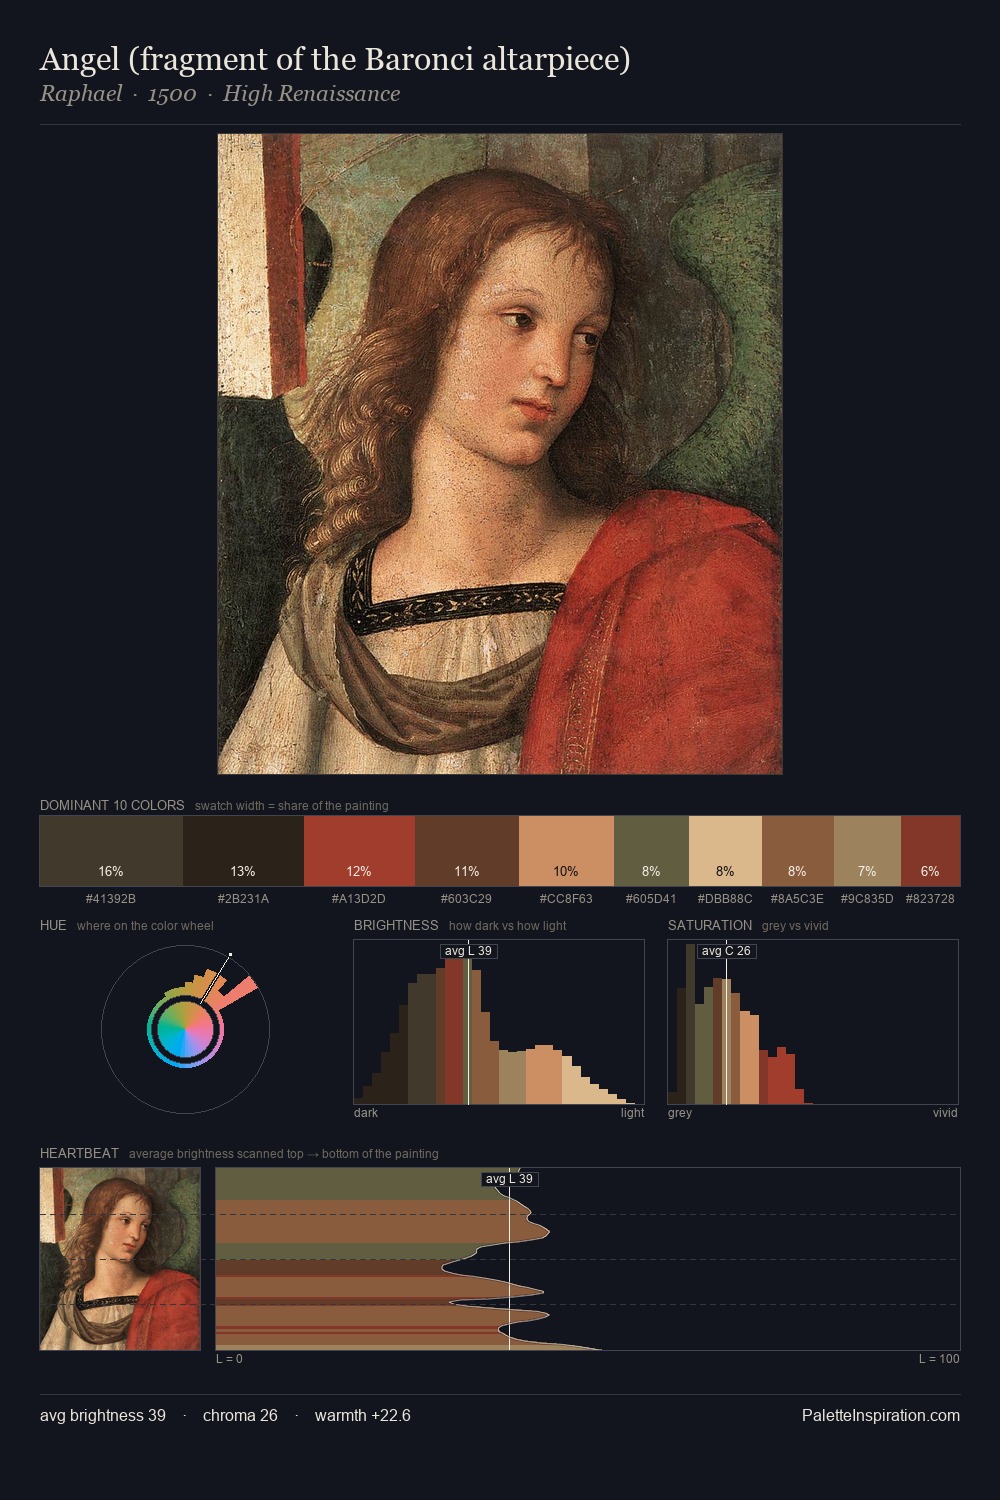Click the 'DOMINANT 10 COLORS' heading
The width and height of the screenshot is (1000, 1500).
coord(112,805)
